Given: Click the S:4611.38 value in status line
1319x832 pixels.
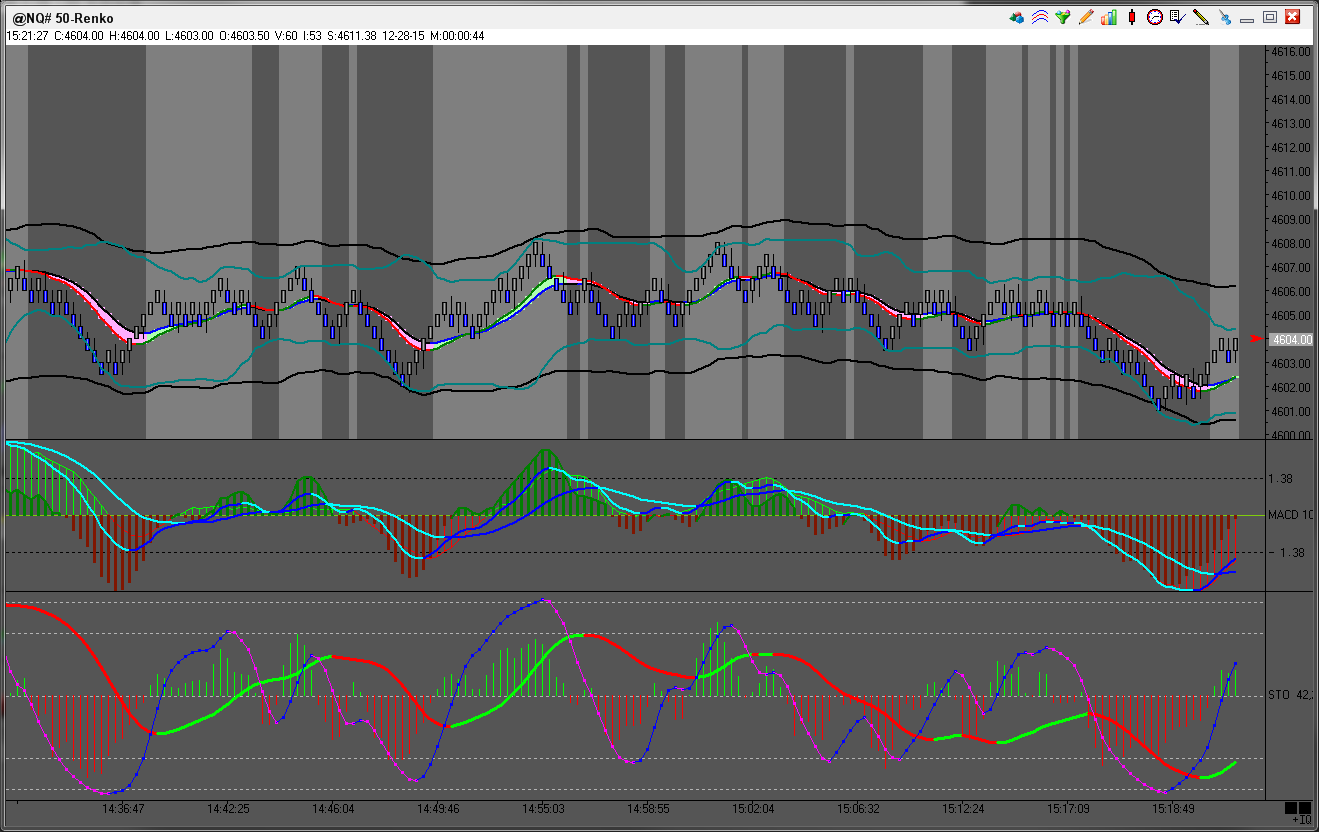Looking at the screenshot, I should coord(352,36).
